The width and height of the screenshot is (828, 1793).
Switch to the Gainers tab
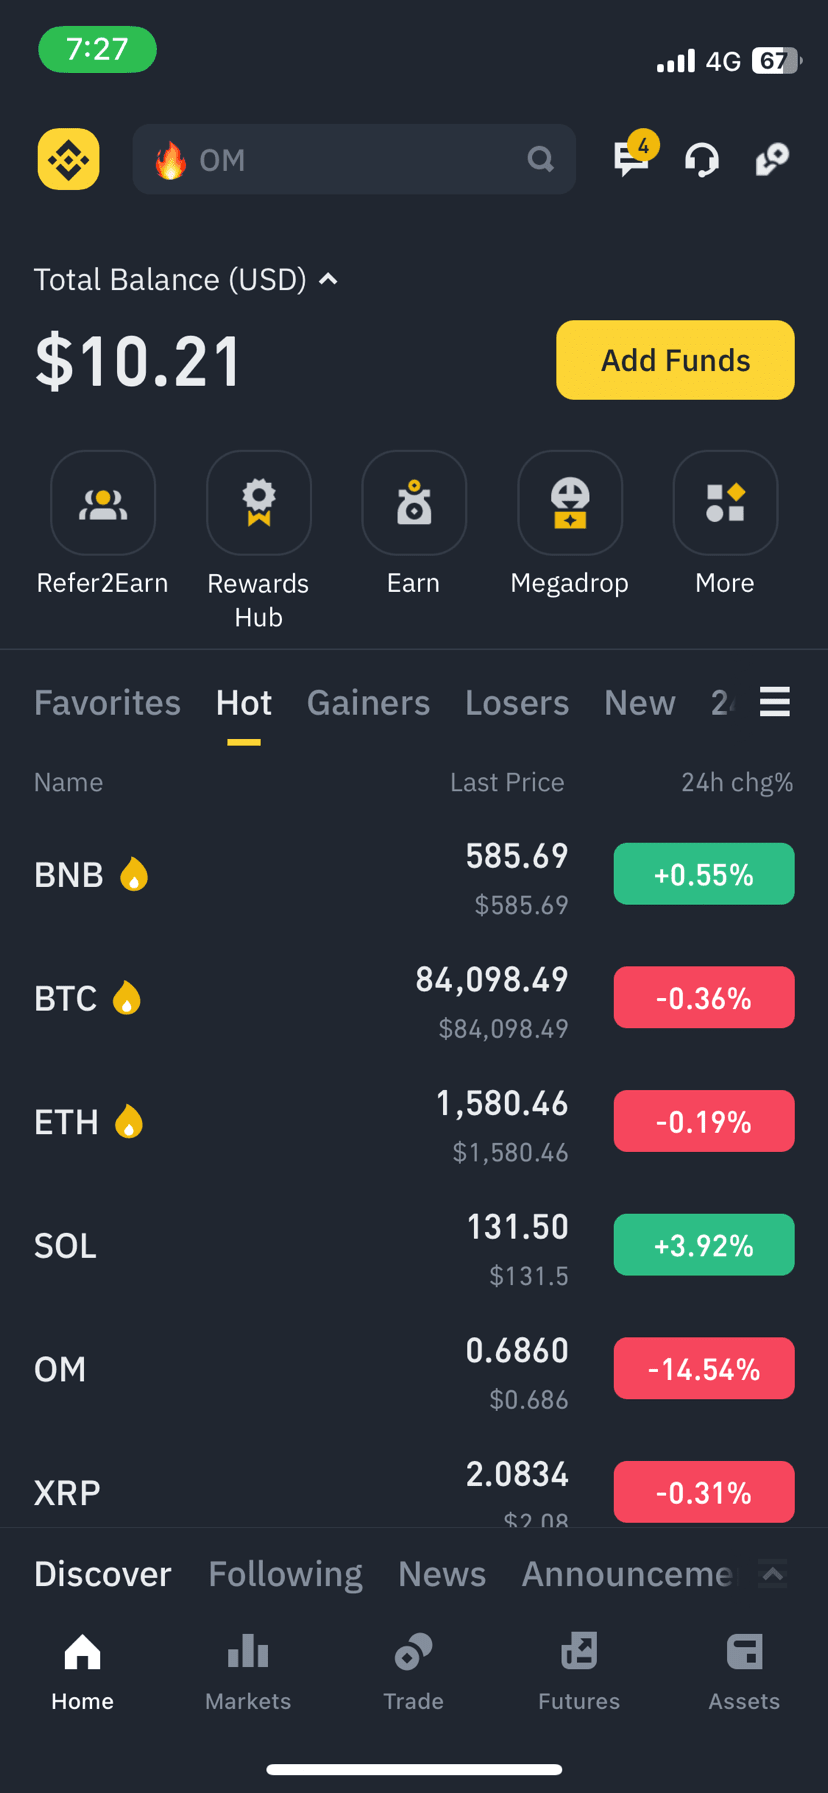368,703
